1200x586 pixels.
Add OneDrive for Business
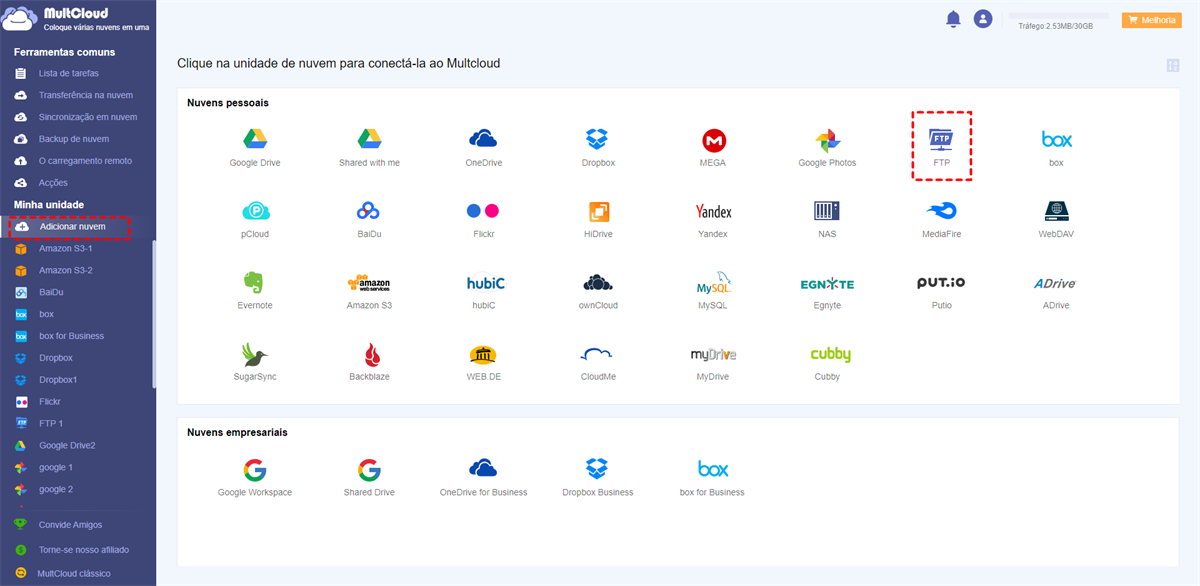point(483,477)
